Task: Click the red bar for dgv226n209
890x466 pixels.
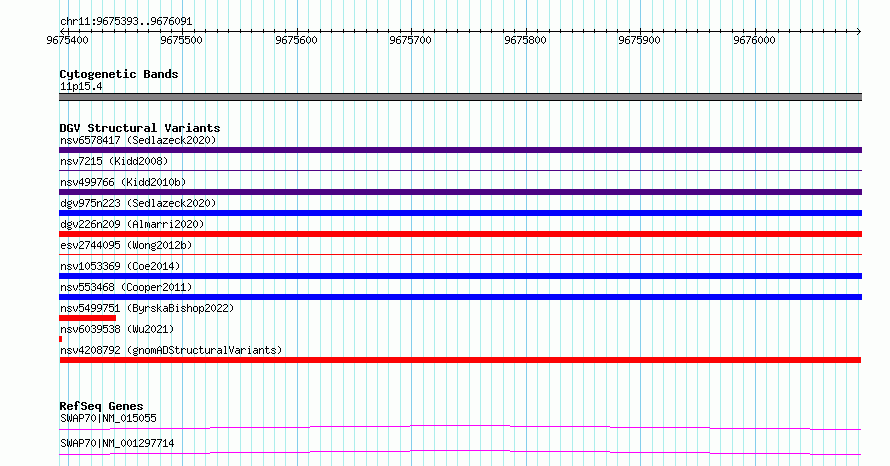Action: 460,234
